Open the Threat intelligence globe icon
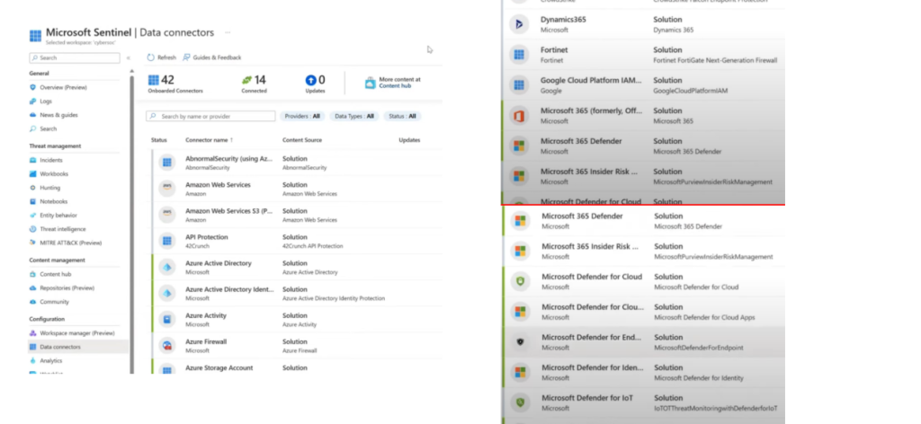This screenshot has width=921, height=424. [x=33, y=229]
